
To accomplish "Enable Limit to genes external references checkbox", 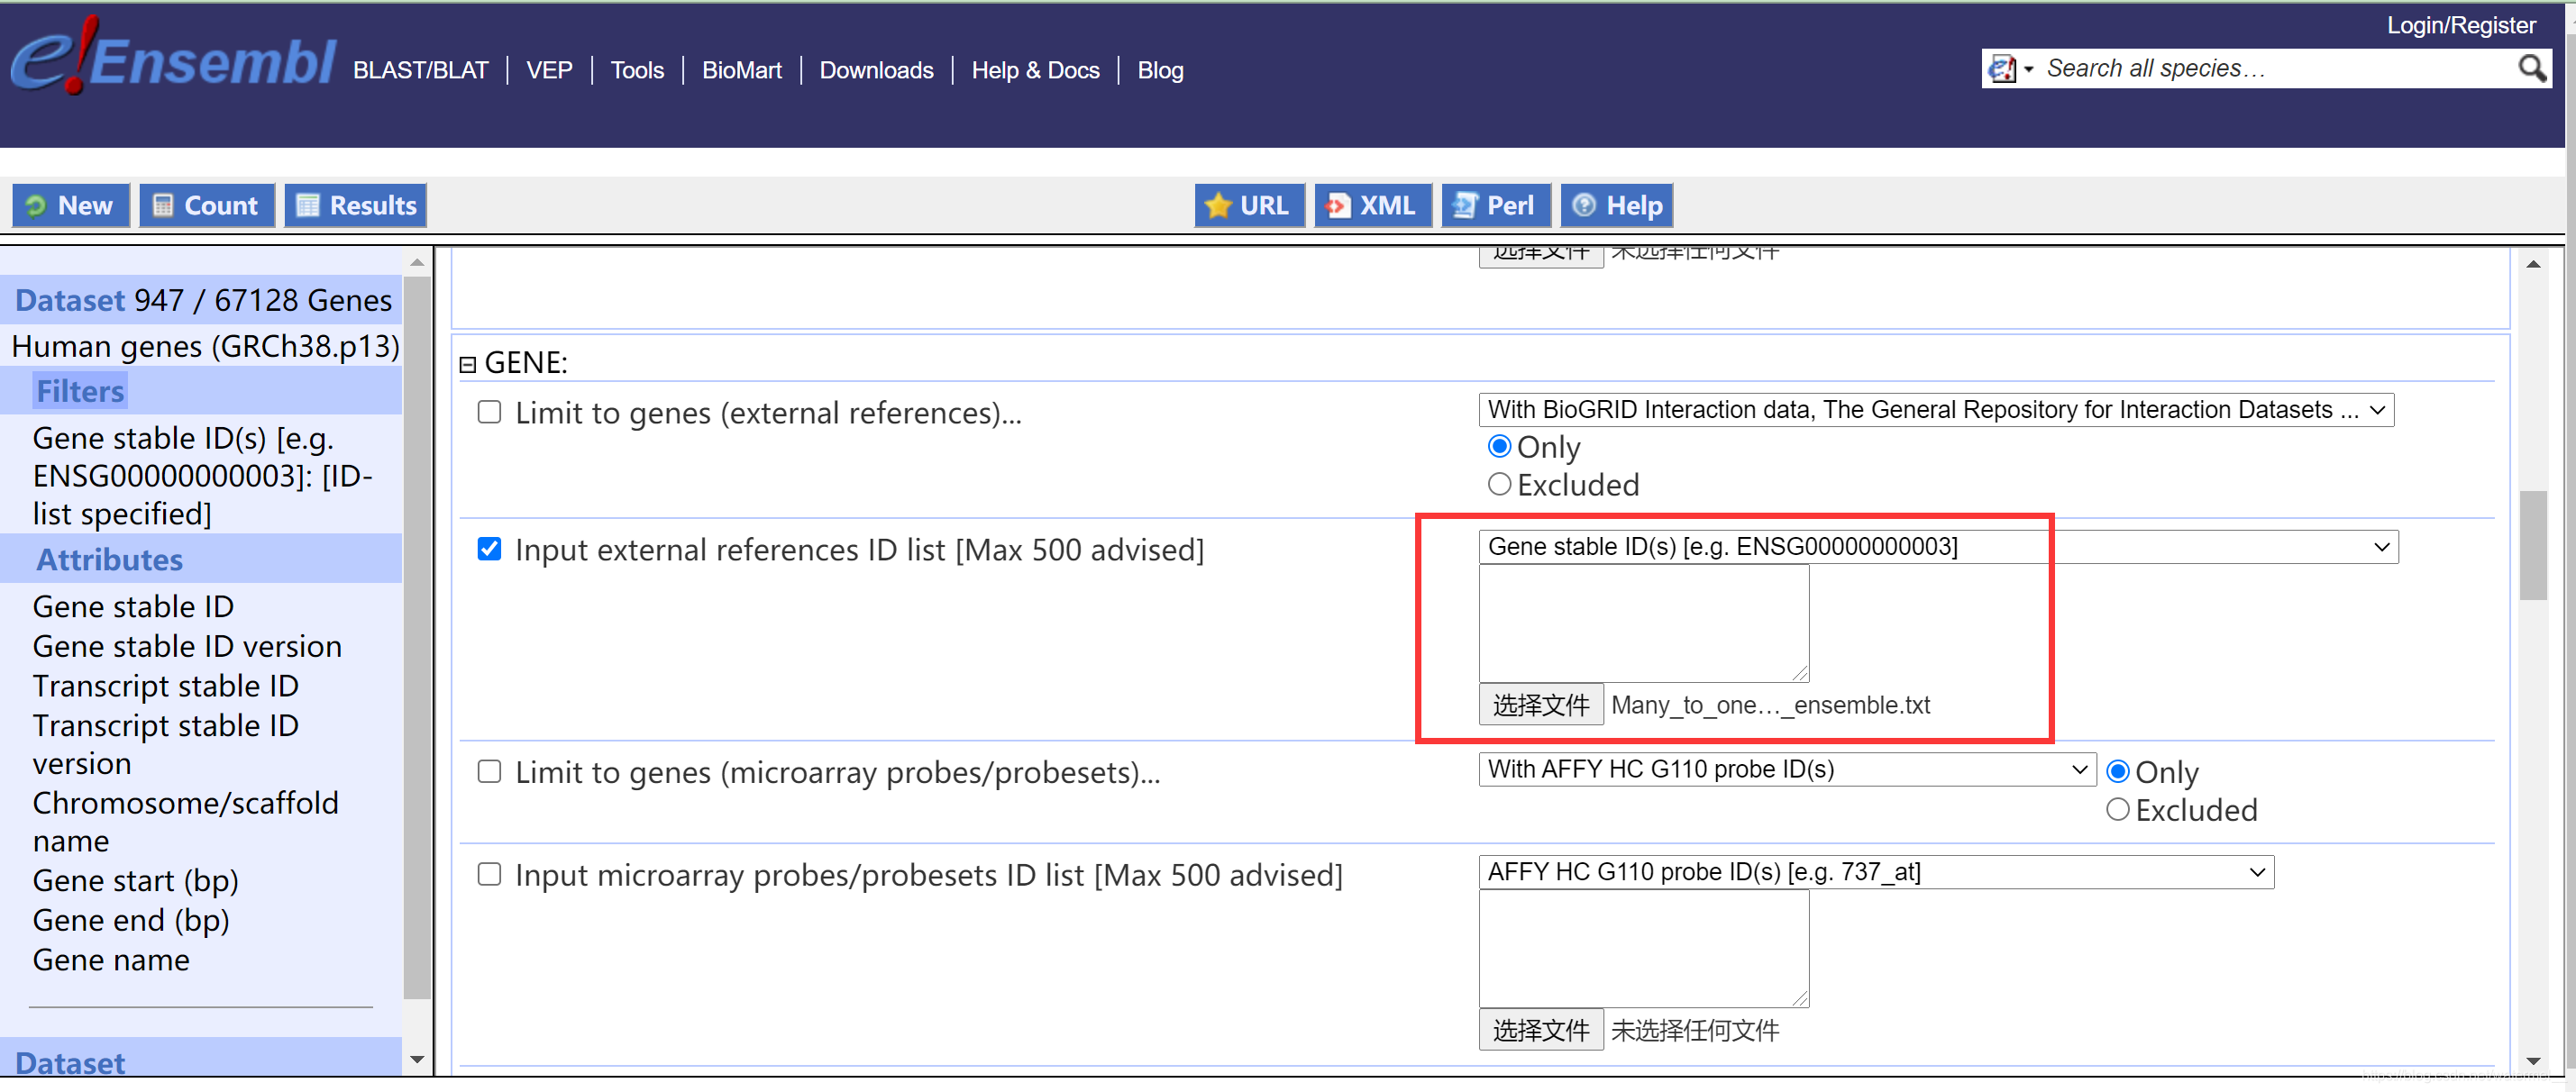I will 489,412.
